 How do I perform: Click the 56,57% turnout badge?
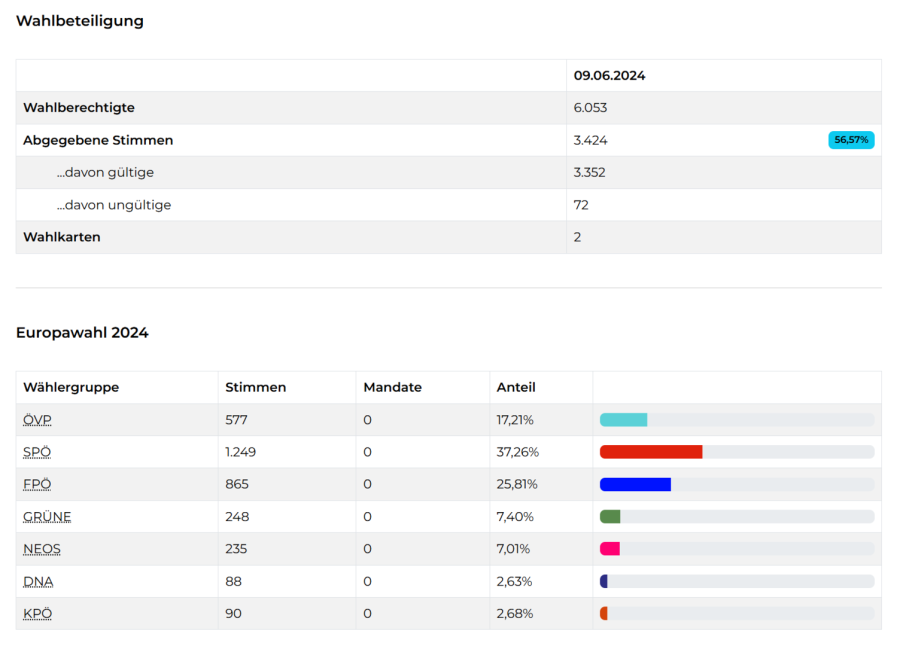click(851, 140)
